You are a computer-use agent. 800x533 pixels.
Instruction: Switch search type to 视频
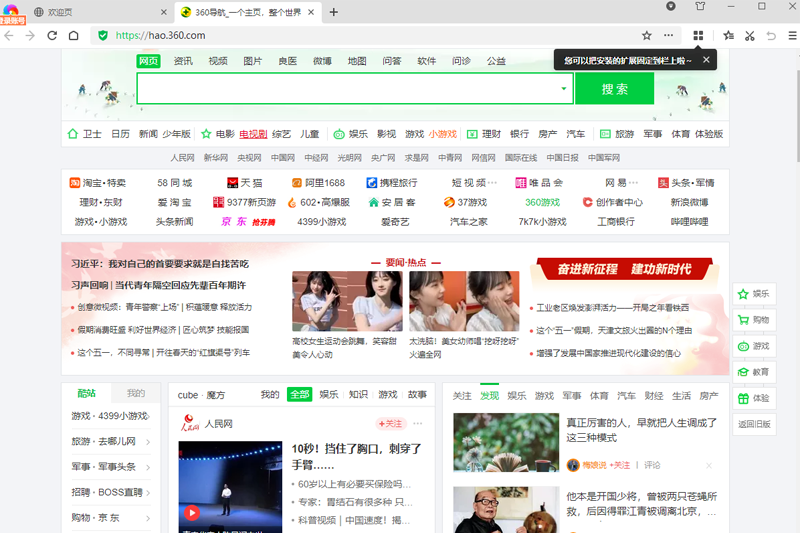coord(218,61)
